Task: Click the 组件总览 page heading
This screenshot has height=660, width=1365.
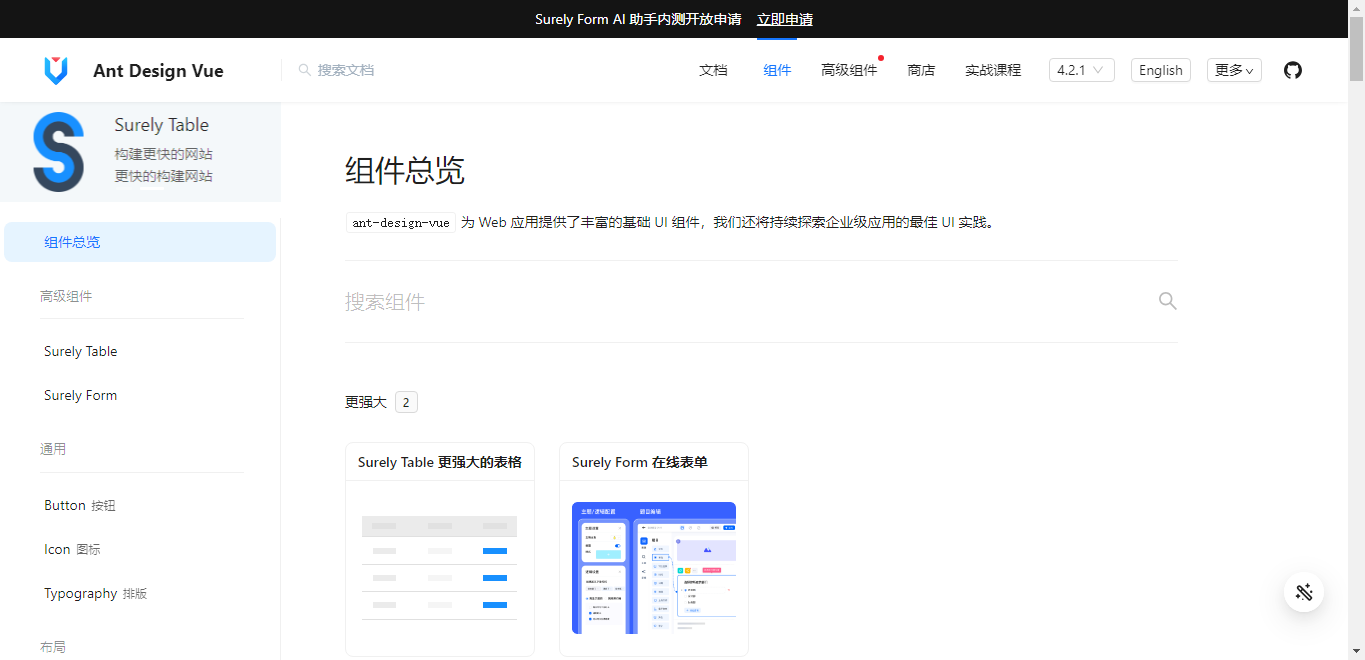Action: click(x=405, y=171)
